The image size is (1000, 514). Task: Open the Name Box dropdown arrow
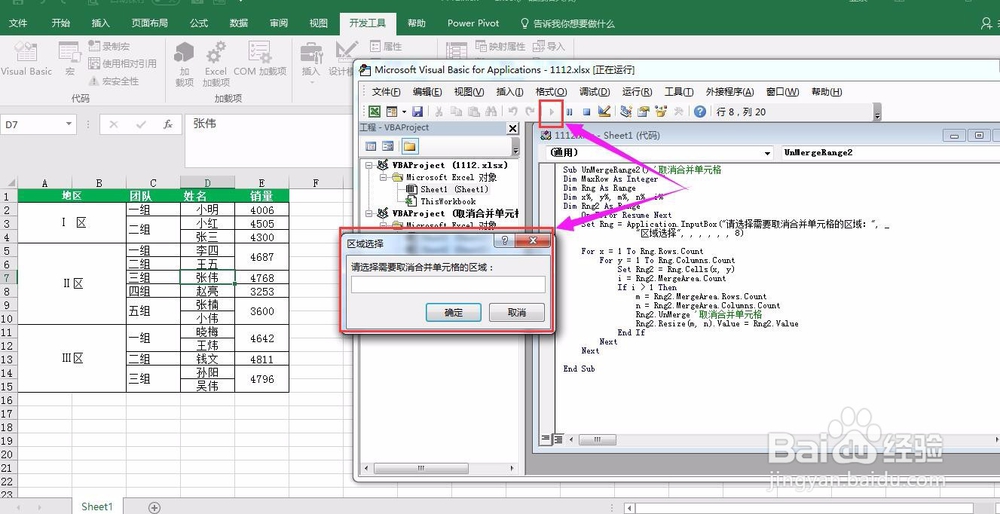point(69,124)
